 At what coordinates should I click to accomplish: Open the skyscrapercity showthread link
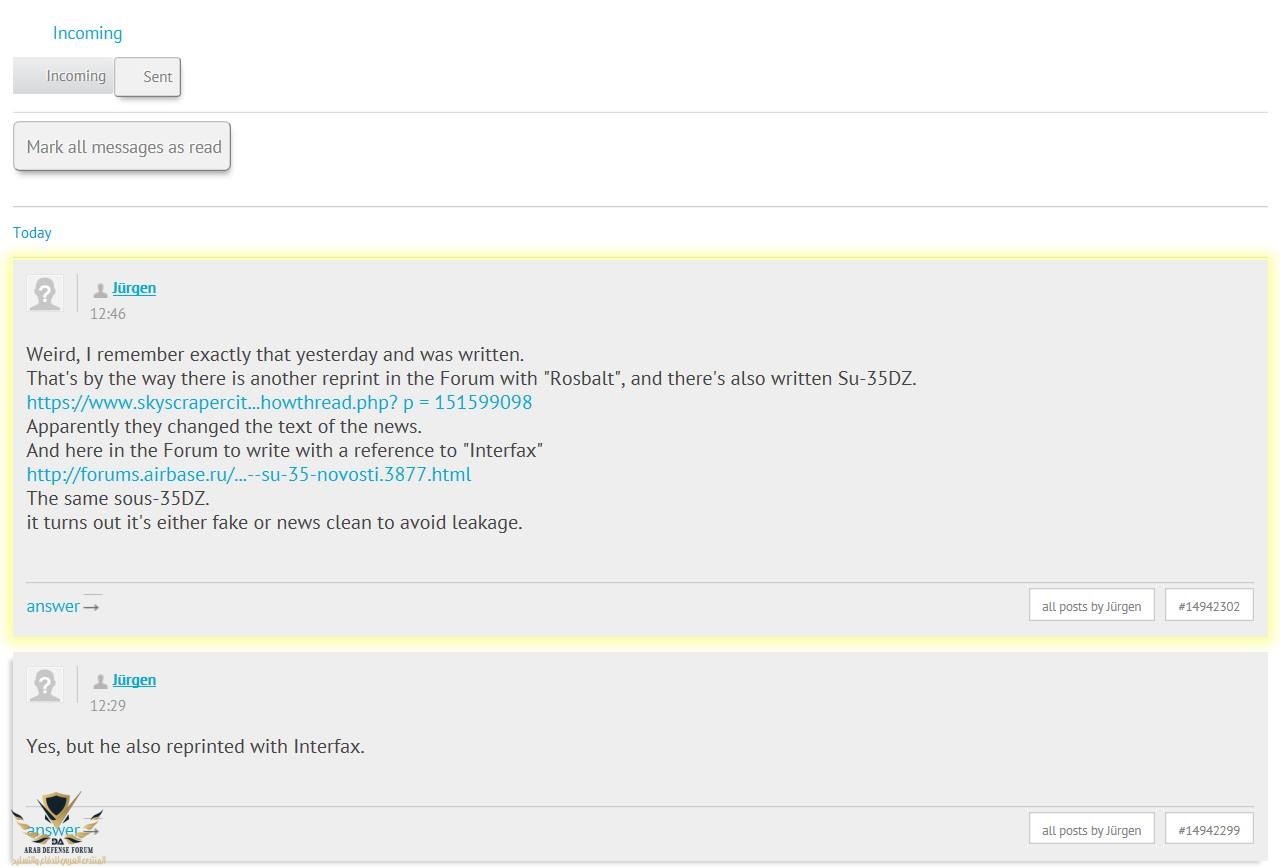coord(279,402)
